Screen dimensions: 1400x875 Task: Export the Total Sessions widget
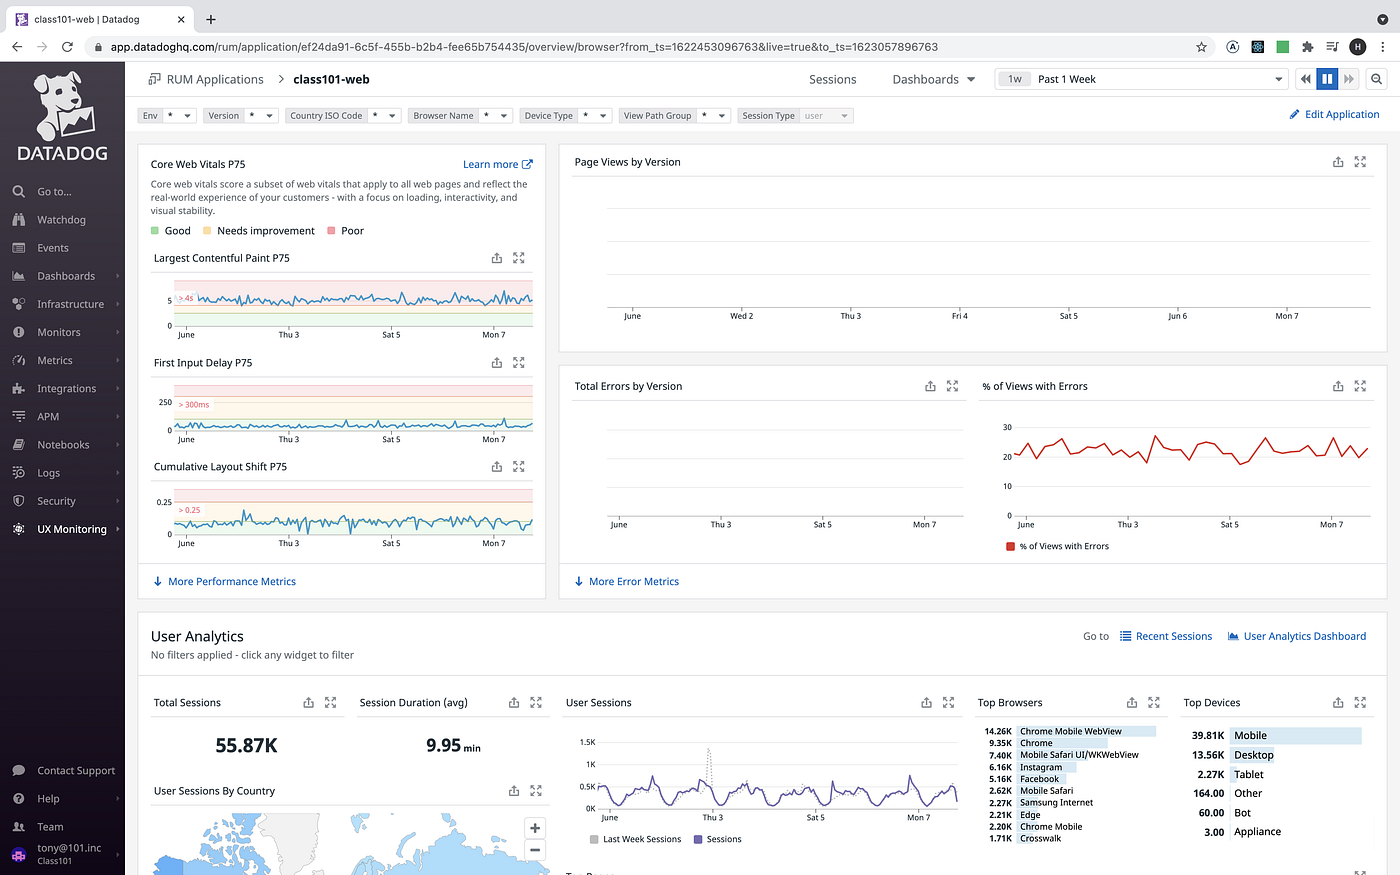click(x=308, y=703)
